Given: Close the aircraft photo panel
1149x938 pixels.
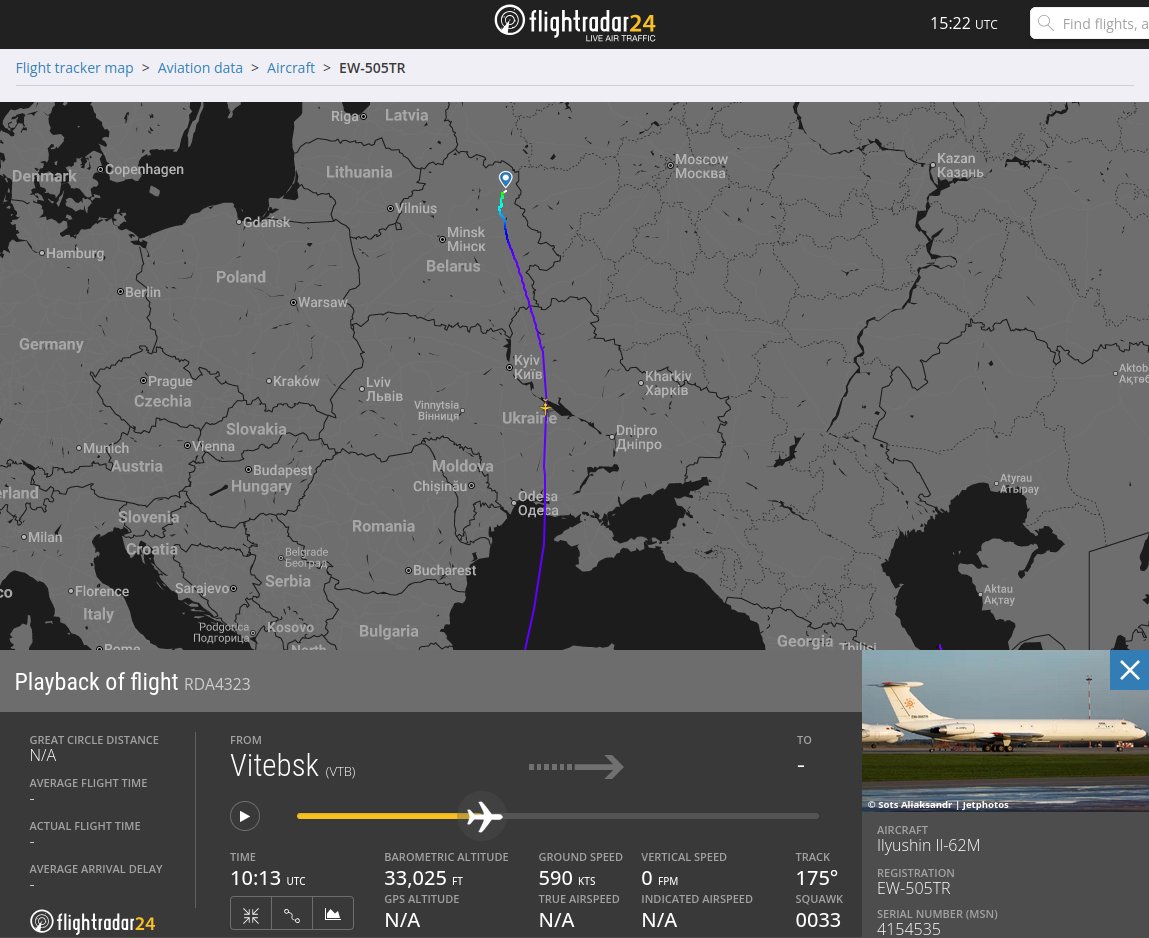Looking at the screenshot, I should pyautogui.click(x=1129, y=670).
